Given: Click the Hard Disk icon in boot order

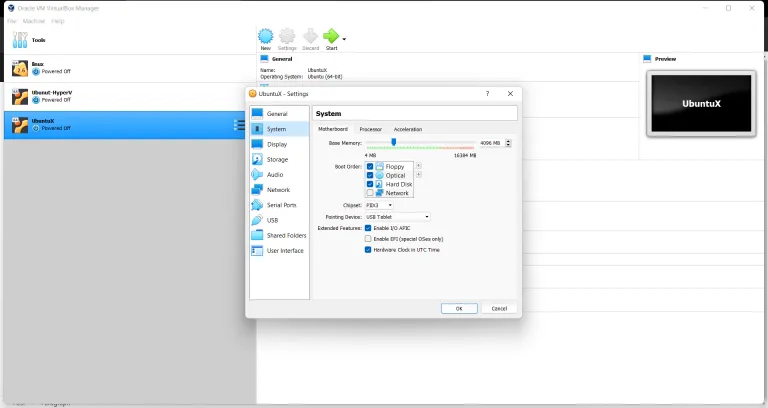Looking at the screenshot, I should 380,184.
